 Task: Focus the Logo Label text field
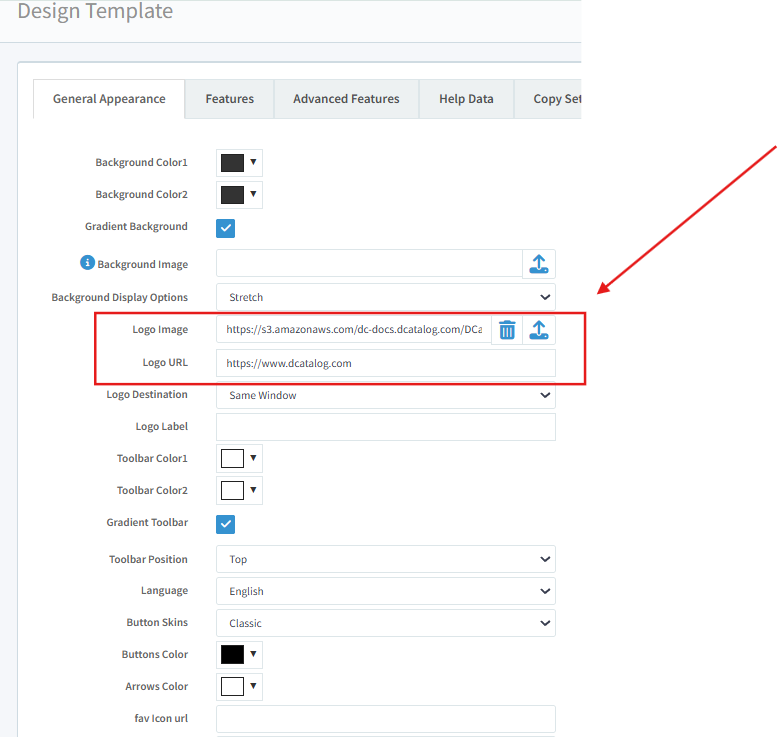click(385, 427)
